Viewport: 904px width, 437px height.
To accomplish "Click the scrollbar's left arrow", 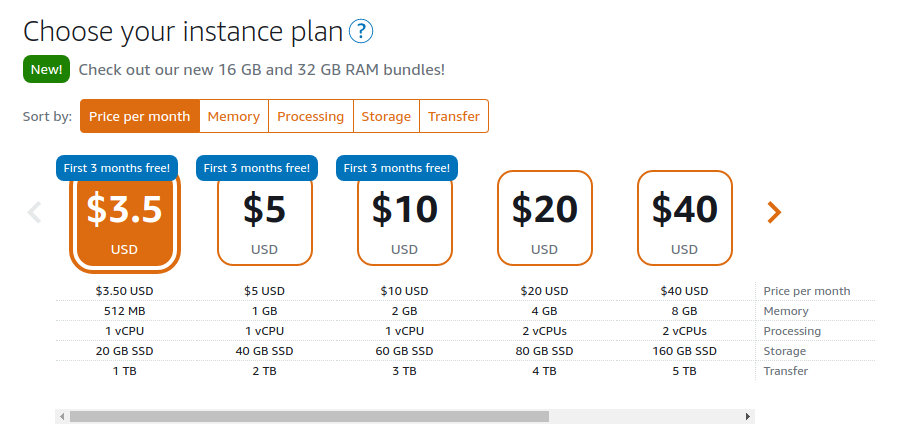I will tap(62, 416).
